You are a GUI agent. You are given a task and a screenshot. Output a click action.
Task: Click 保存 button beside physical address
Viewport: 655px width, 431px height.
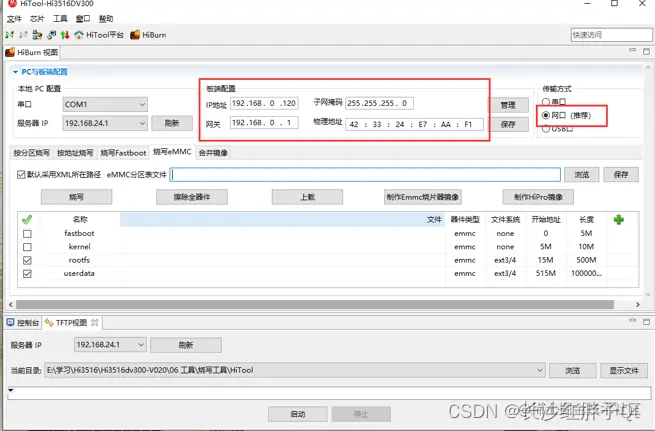coord(508,124)
